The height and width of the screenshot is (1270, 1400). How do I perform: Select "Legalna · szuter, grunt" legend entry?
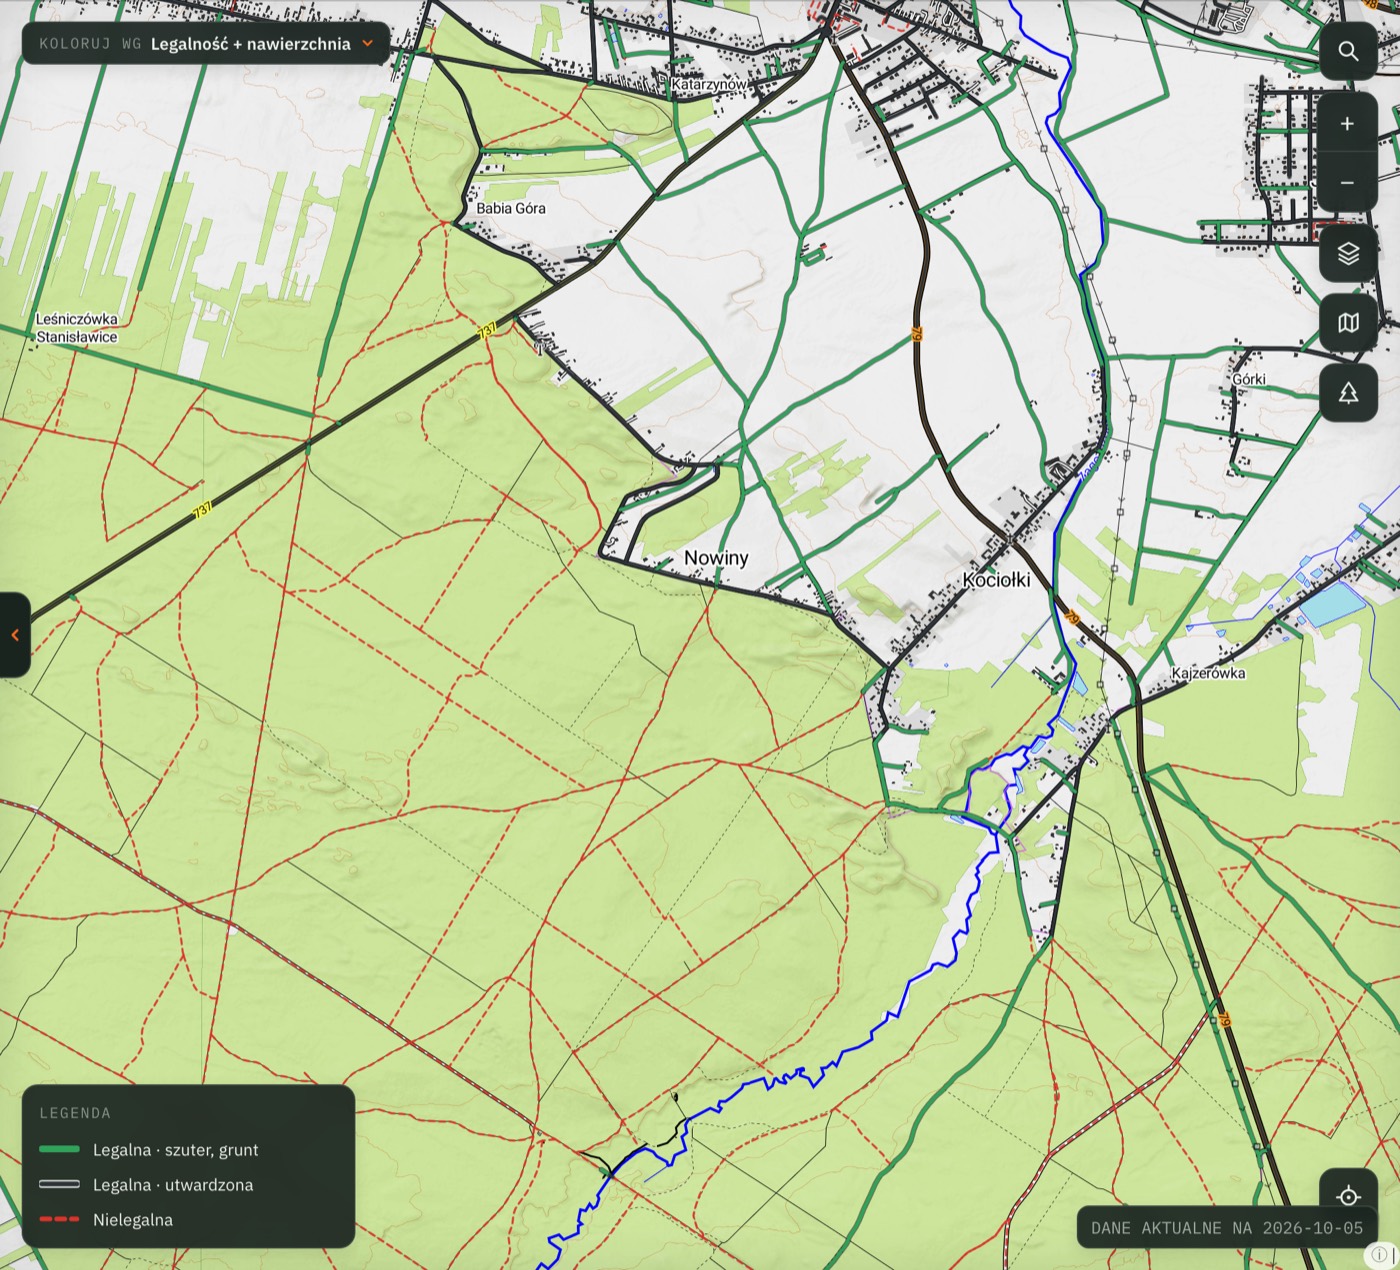click(x=149, y=1150)
